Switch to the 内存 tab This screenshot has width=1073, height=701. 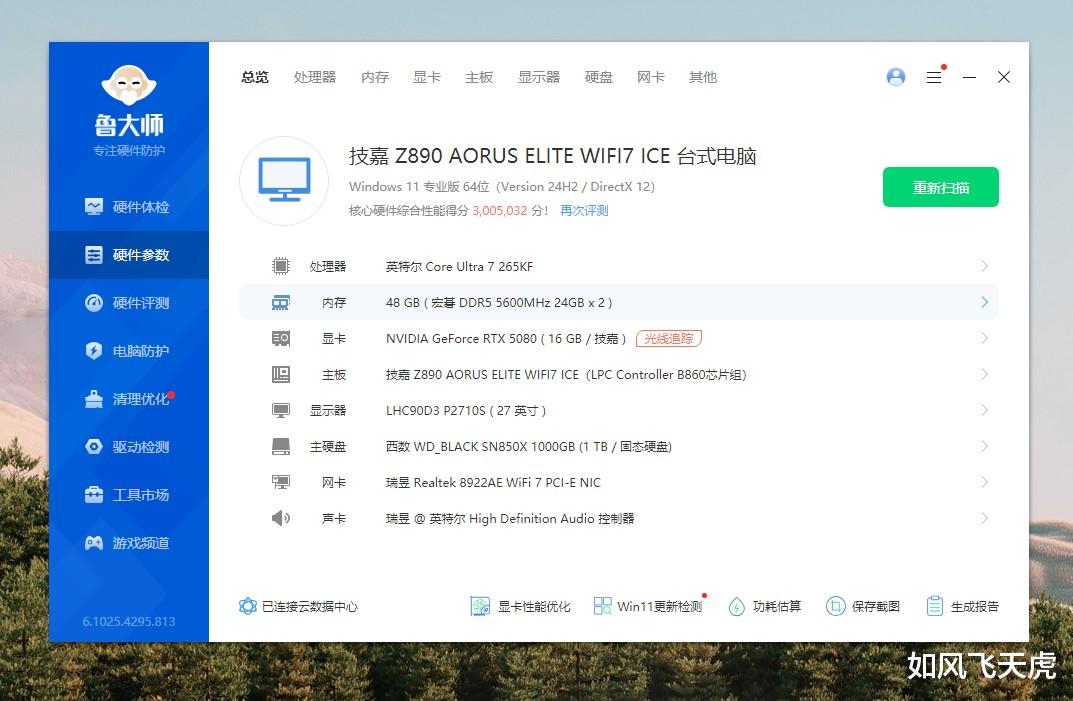point(375,77)
